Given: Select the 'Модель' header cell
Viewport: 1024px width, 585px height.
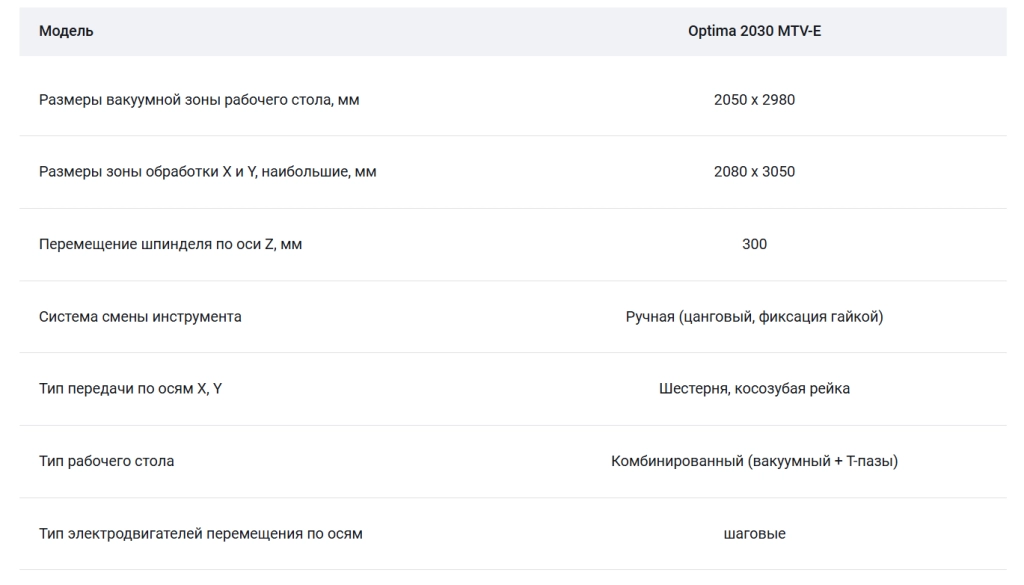Looking at the screenshot, I should pos(66,31).
